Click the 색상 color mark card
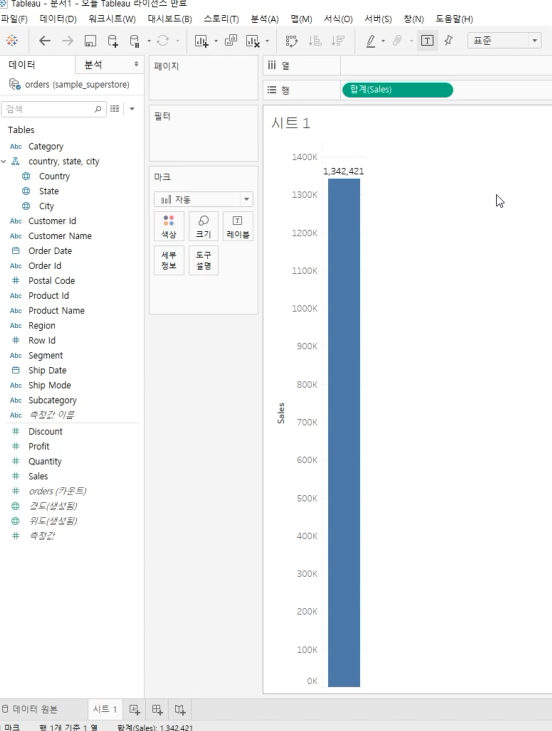Image resolution: width=552 pixels, height=731 pixels. tap(169, 226)
